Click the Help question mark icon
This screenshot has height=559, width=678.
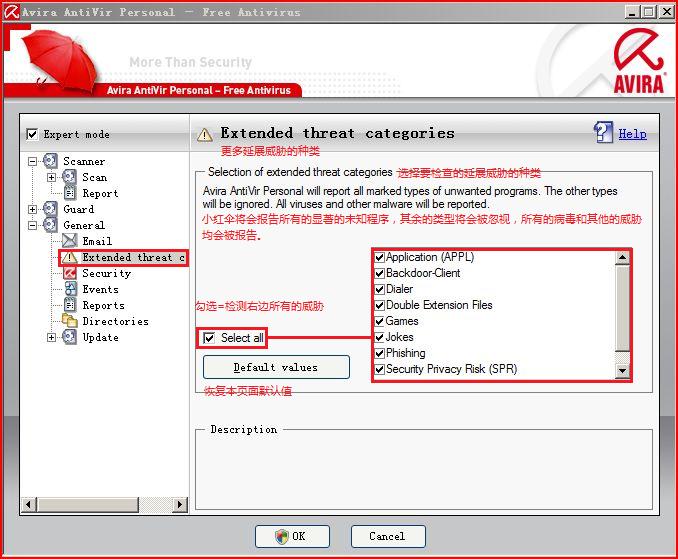[603, 132]
